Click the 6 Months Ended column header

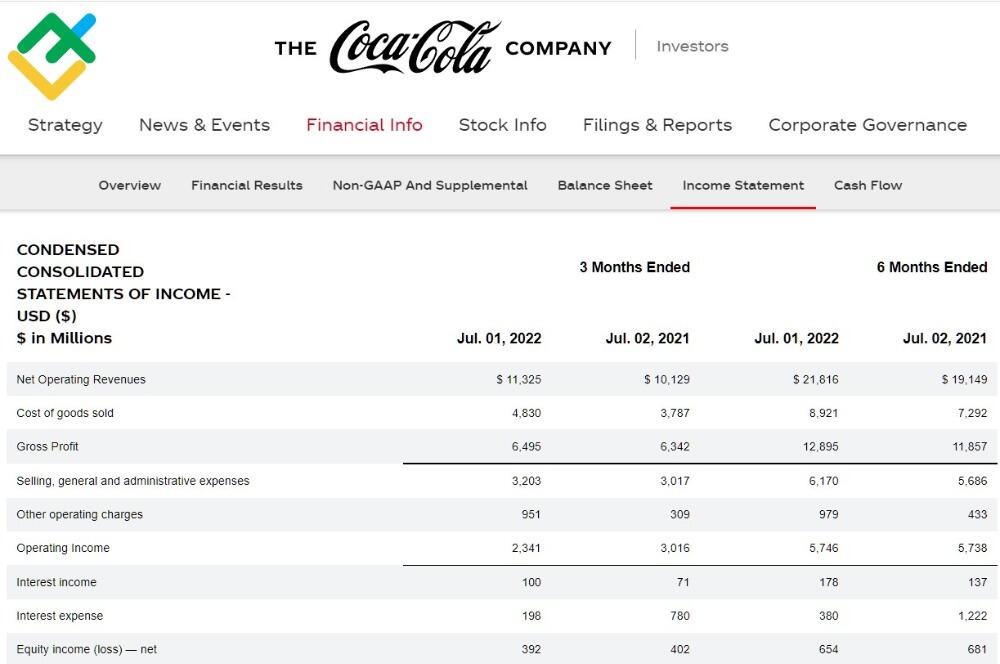click(x=931, y=267)
